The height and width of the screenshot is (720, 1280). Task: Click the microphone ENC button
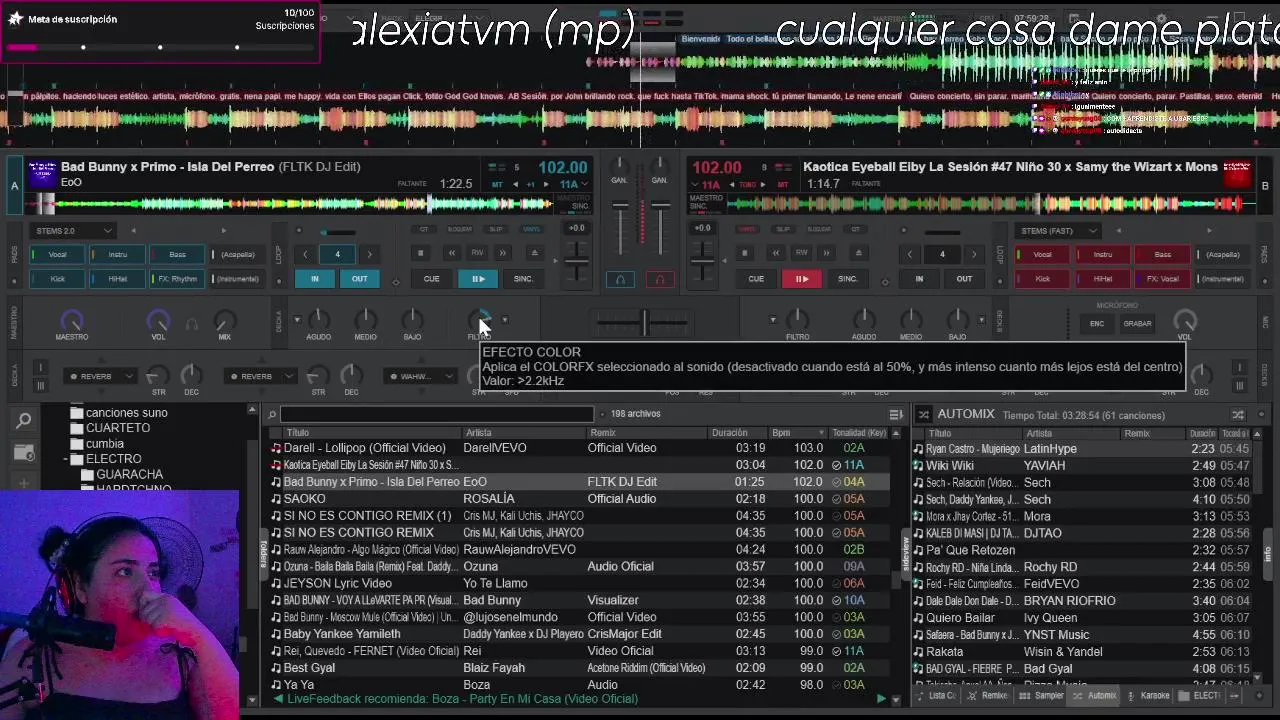[x=1097, y=324]
